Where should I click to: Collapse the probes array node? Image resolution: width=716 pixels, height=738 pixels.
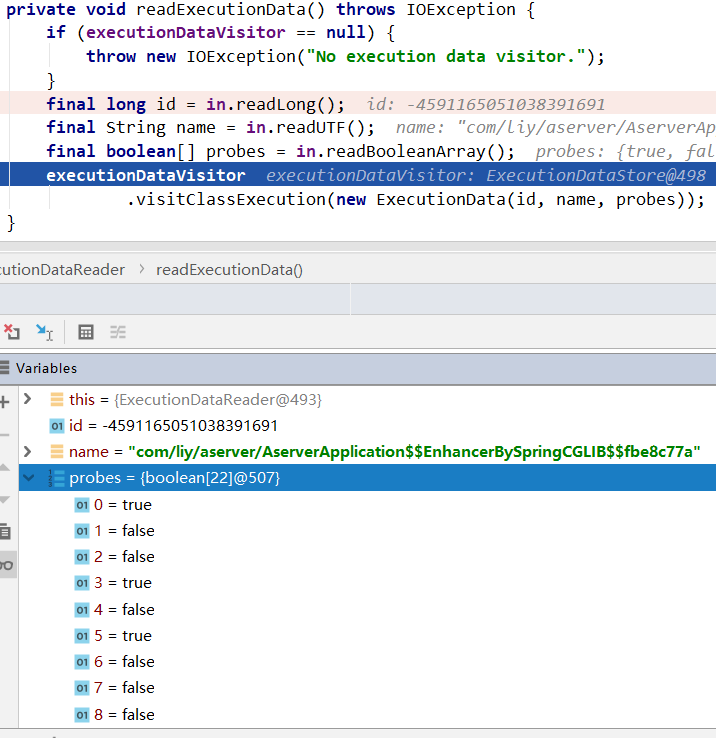pyautogui.click(x=28, y=478)
